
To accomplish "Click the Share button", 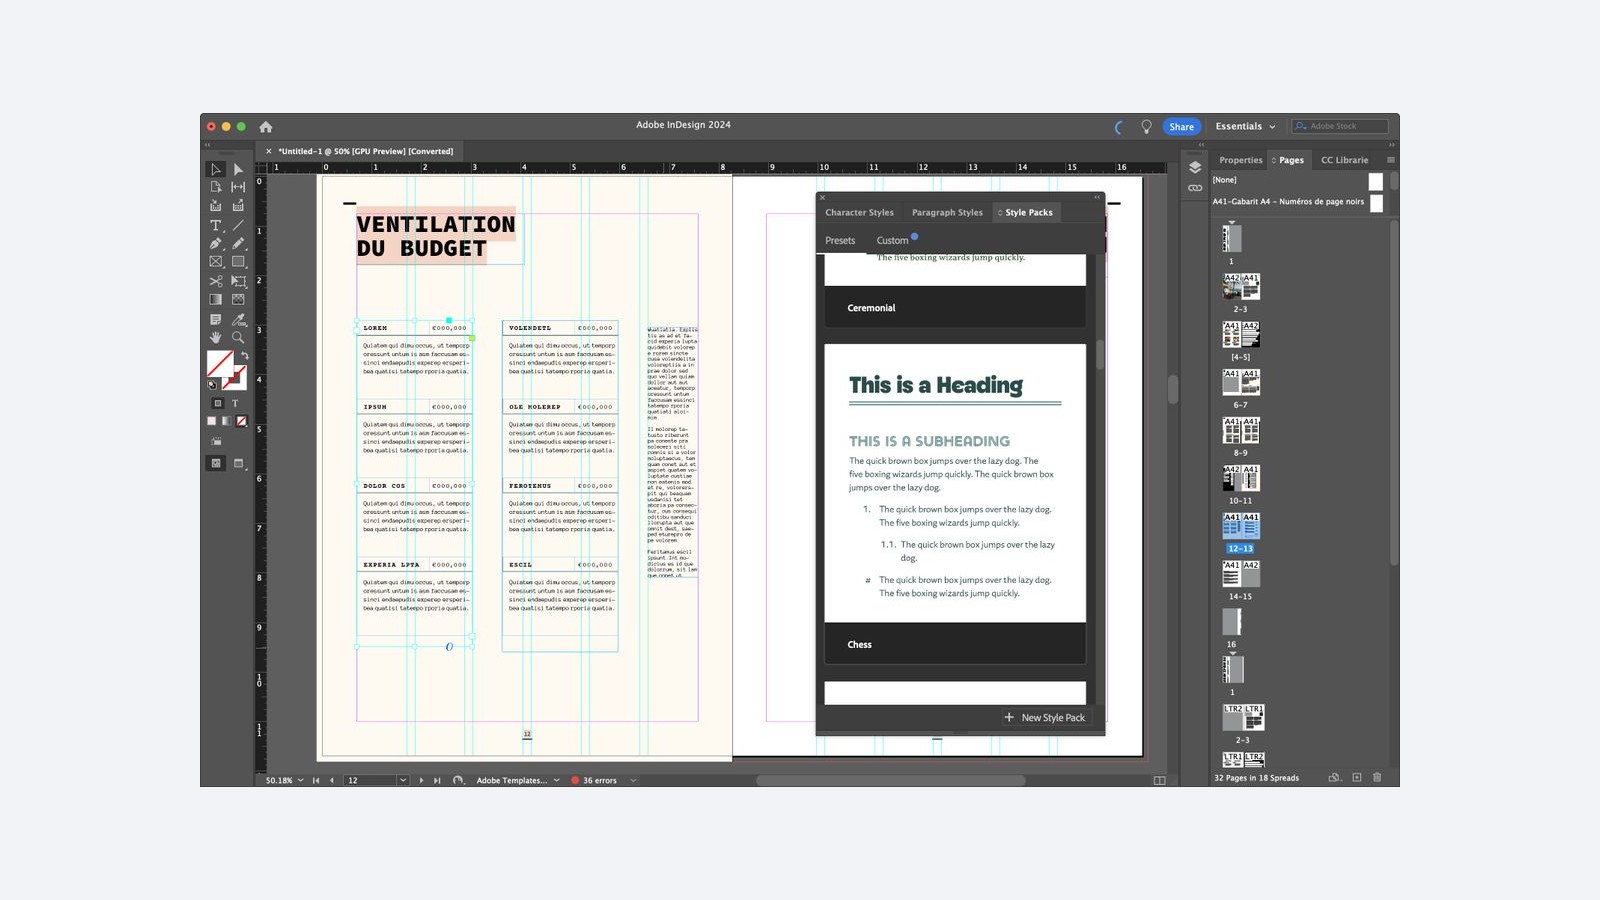I will tap(1182, 127).
